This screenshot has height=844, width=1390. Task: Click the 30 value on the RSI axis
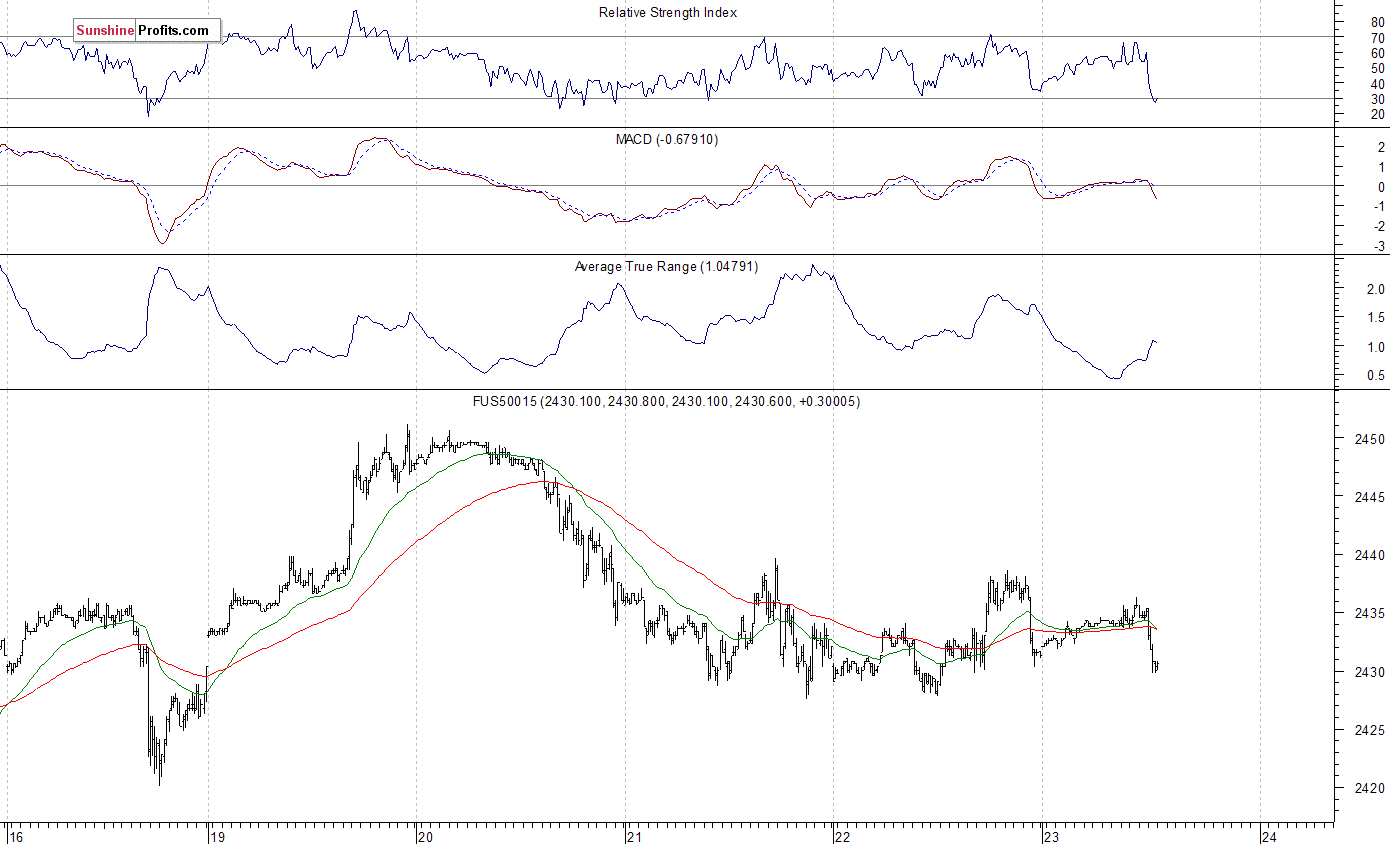[x=1378, y=99]
